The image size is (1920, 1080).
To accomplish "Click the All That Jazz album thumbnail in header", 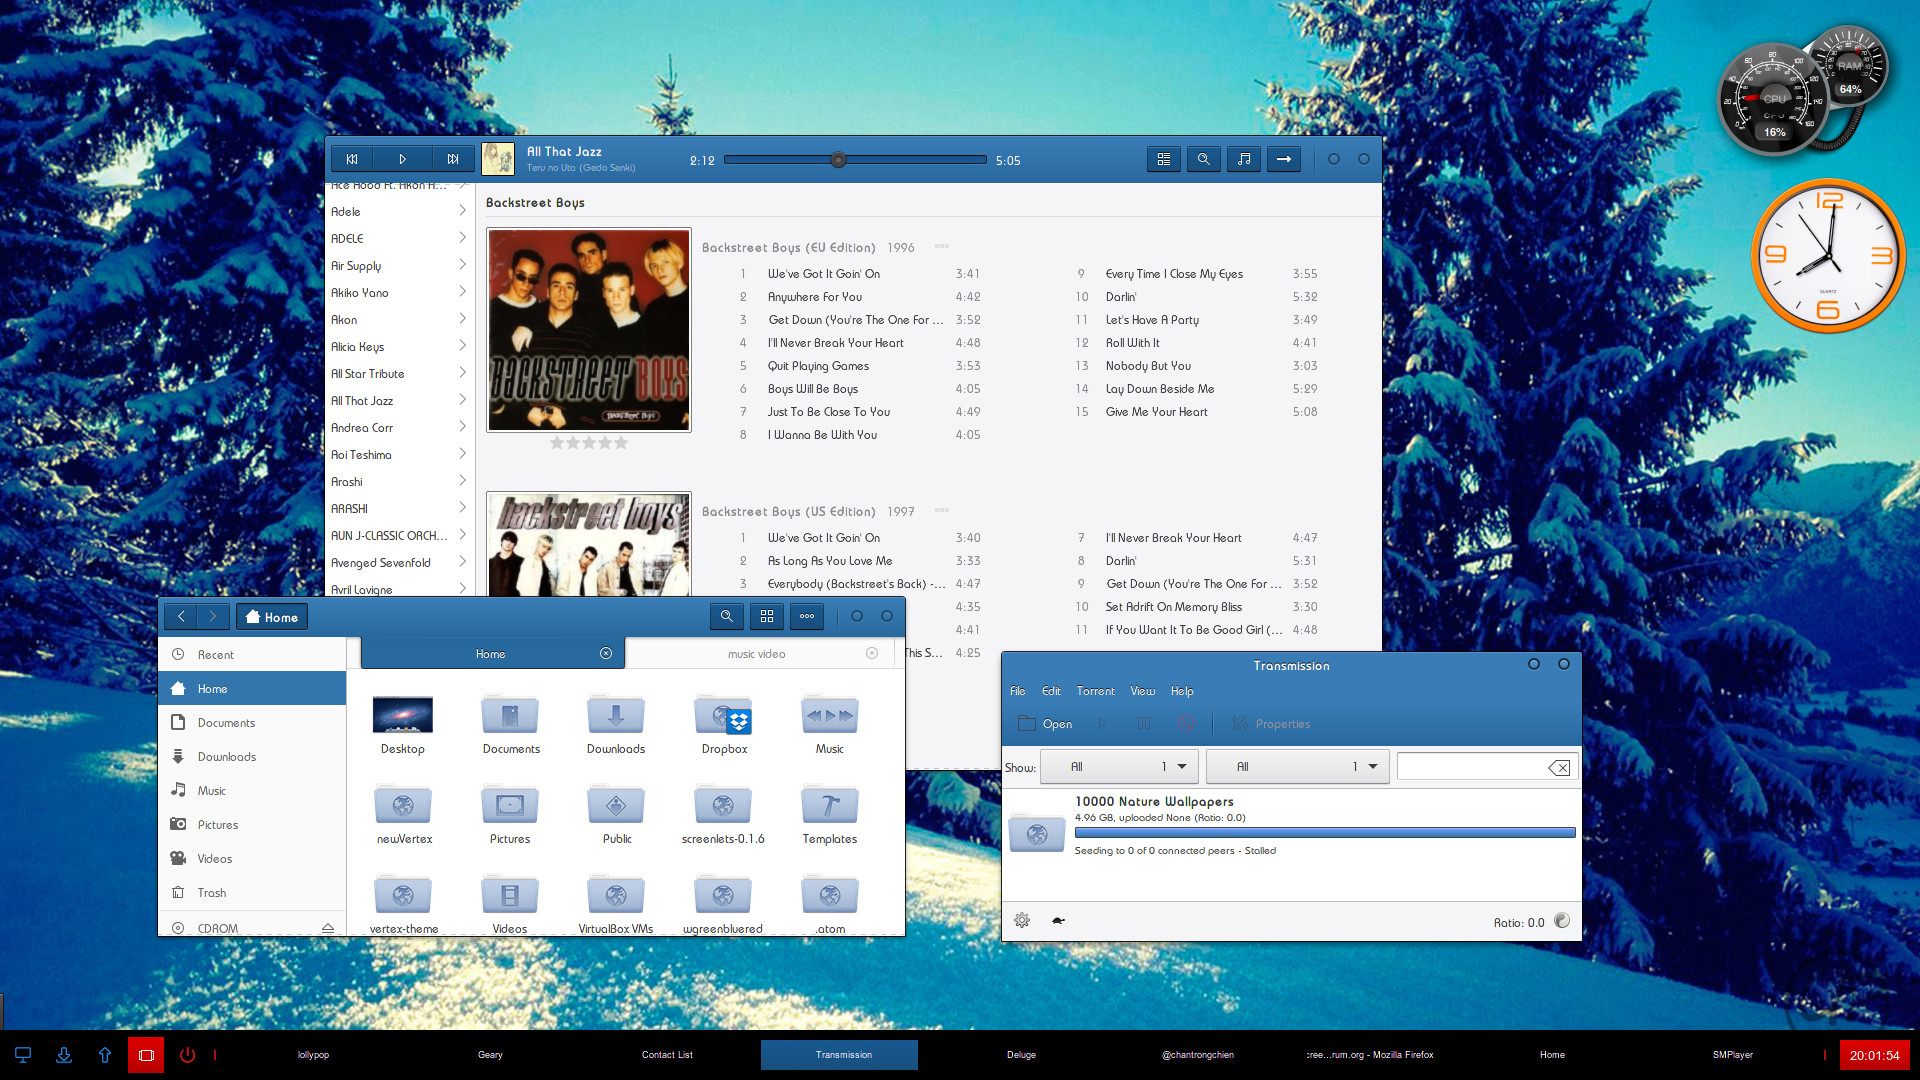I will [498, 159].
